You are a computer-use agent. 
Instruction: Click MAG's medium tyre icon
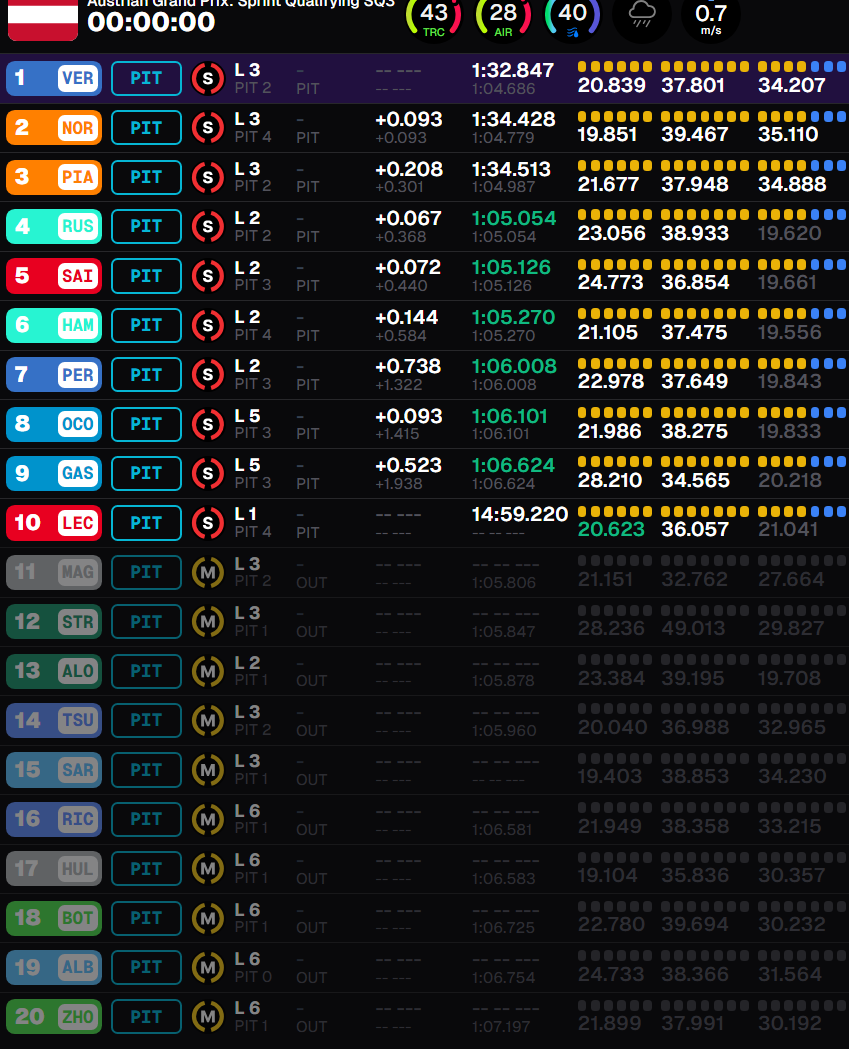click(207, 573)
